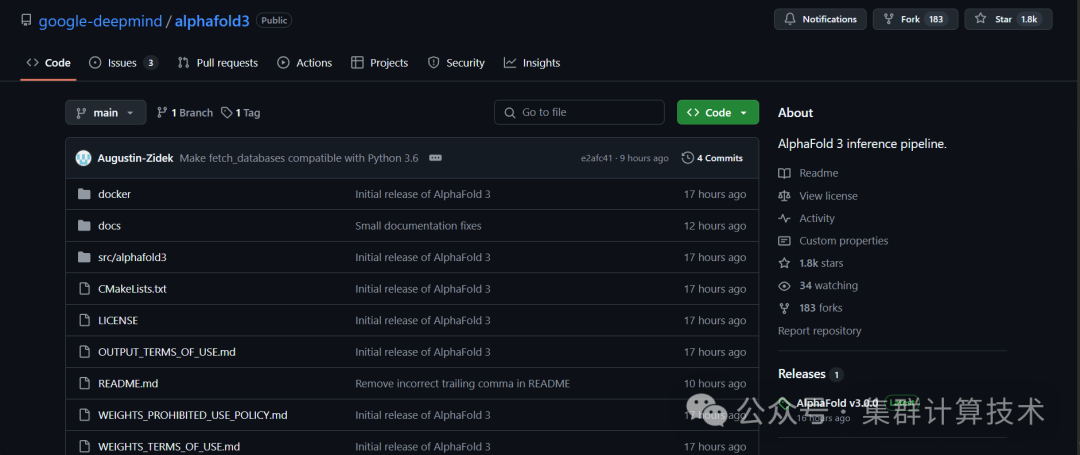Open the Projects tab

pyautogui.click(x=380, y=63)
